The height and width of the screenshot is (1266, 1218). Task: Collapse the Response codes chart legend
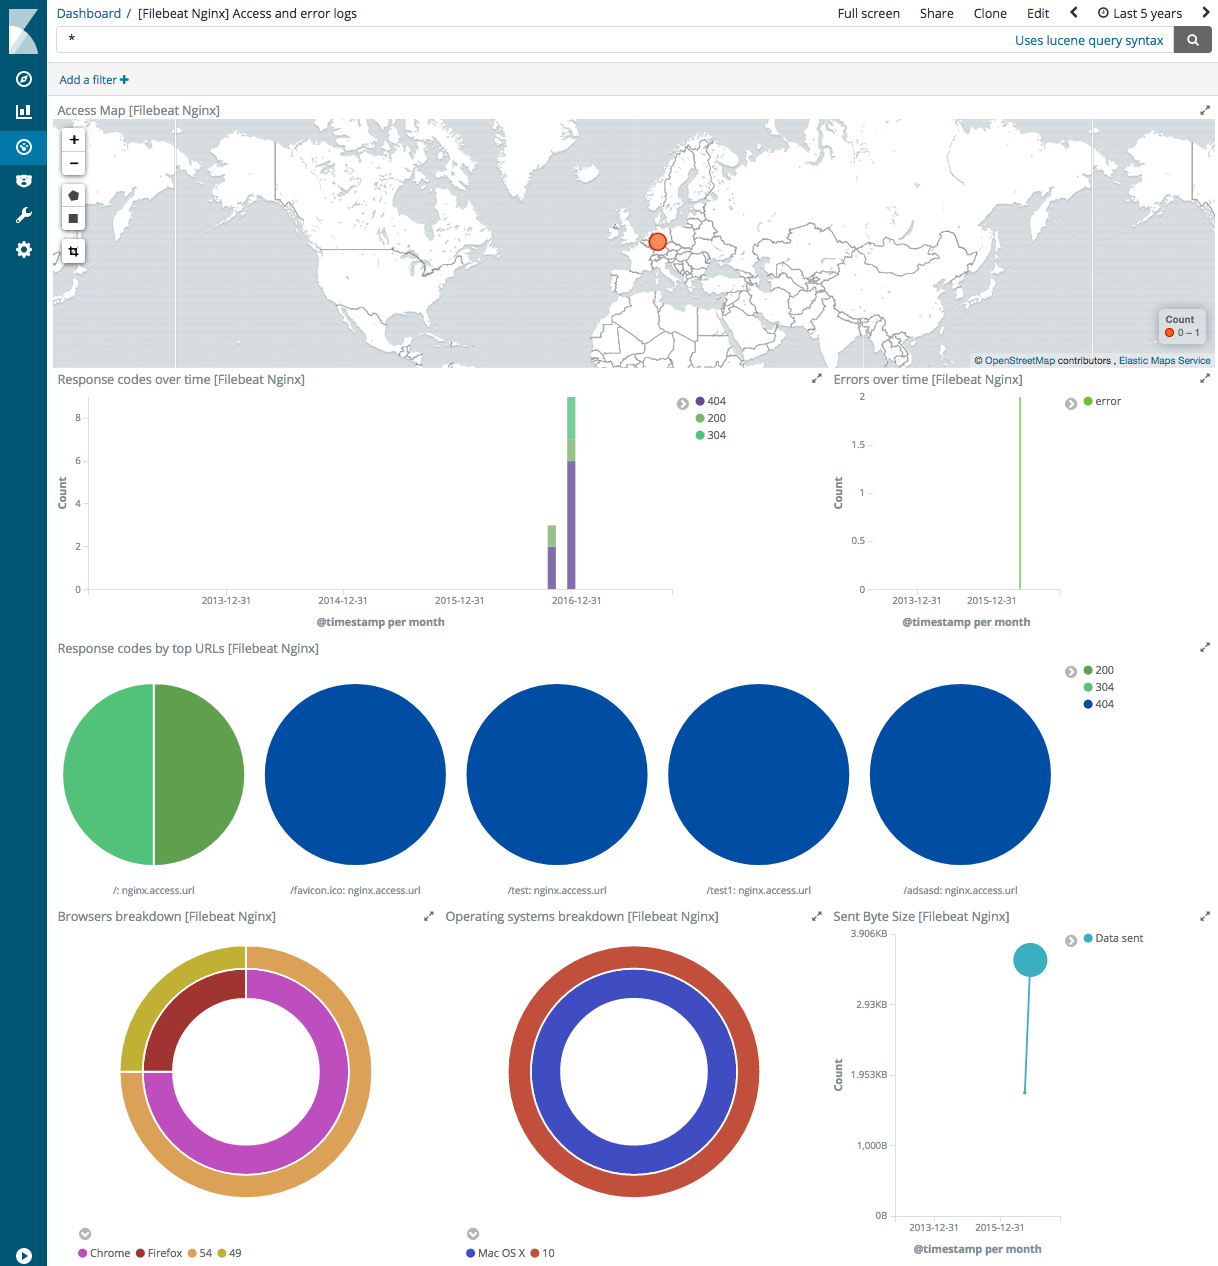pyautogui.click(x=683, y=403)
